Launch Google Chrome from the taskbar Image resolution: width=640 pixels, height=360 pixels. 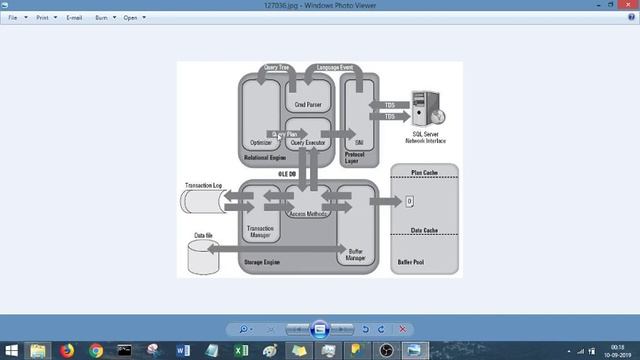click(96, 351)
